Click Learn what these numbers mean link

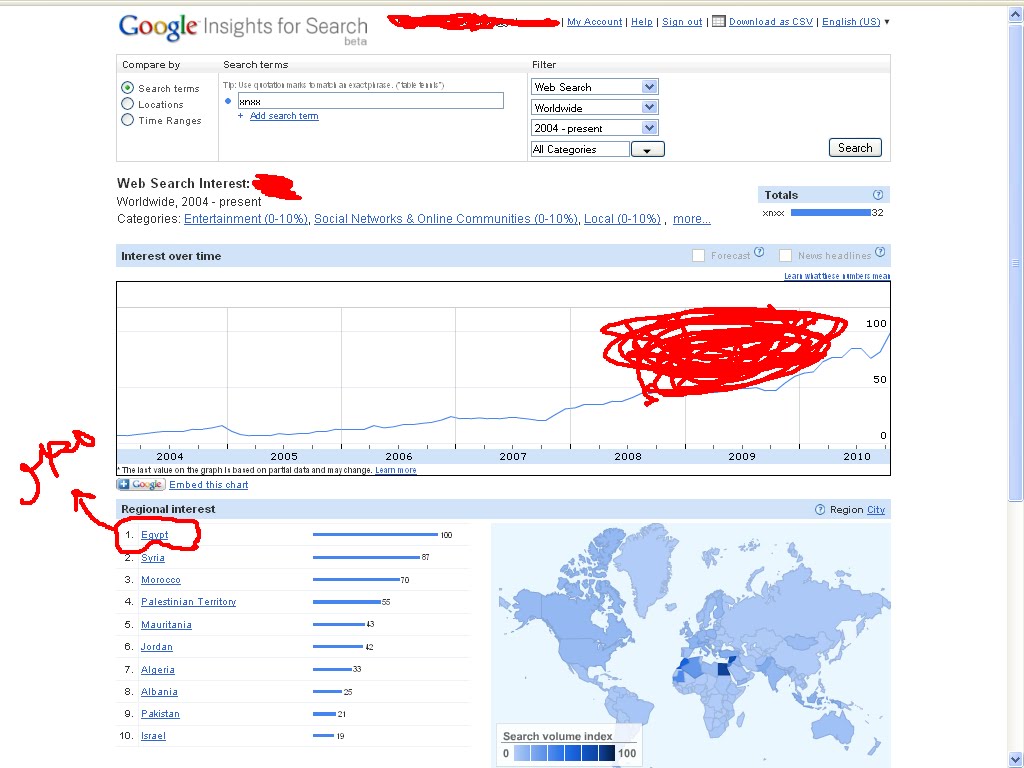[837, 276]
